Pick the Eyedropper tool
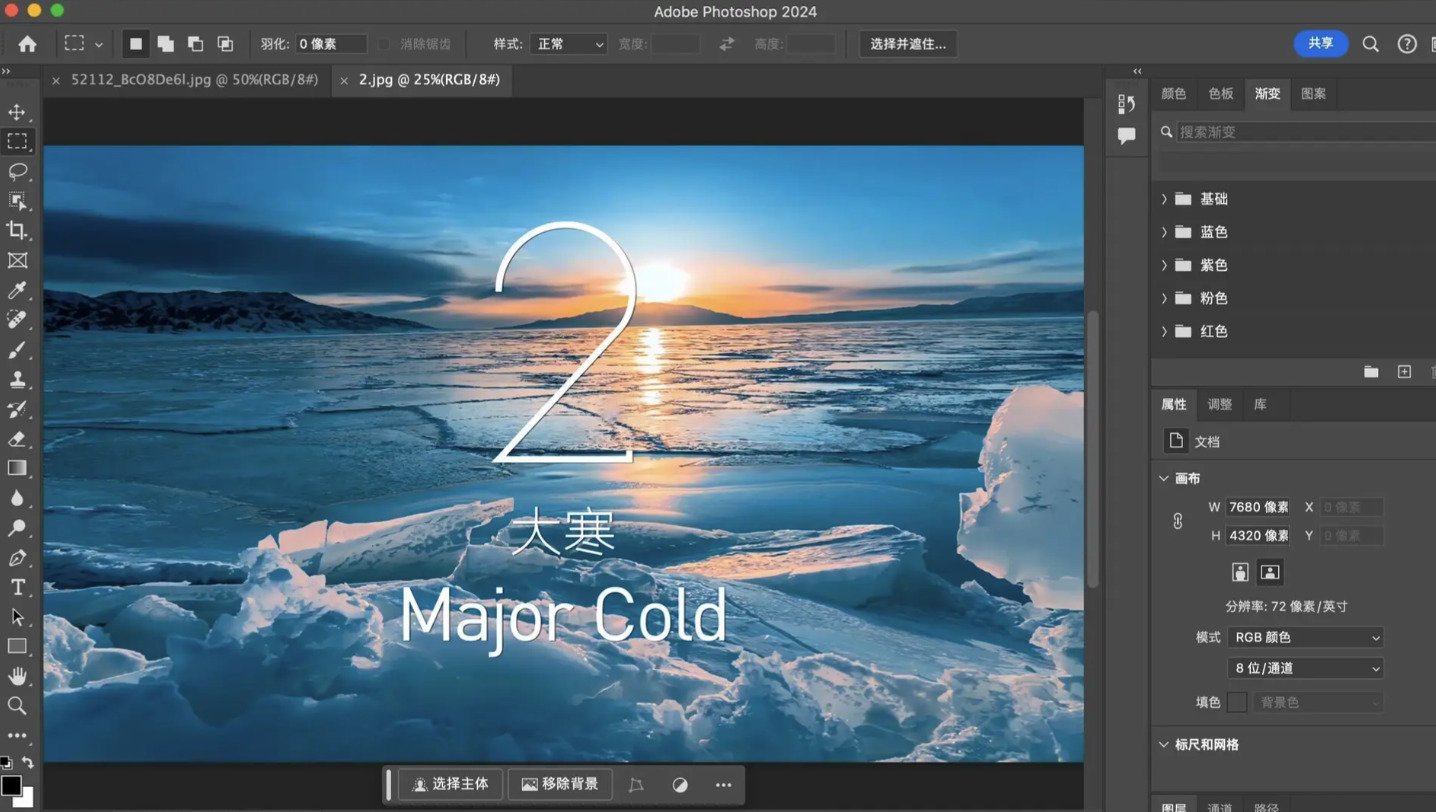Viewport: 1436px width, 812px height. 17,290
